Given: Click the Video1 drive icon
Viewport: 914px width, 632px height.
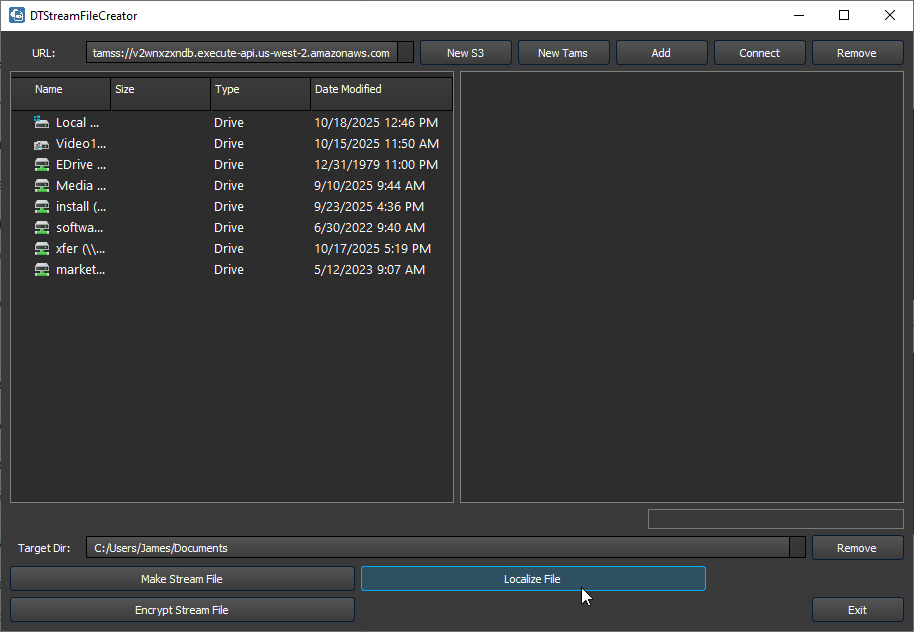Looking at the screenshot, I should click(x=41, y=144).
